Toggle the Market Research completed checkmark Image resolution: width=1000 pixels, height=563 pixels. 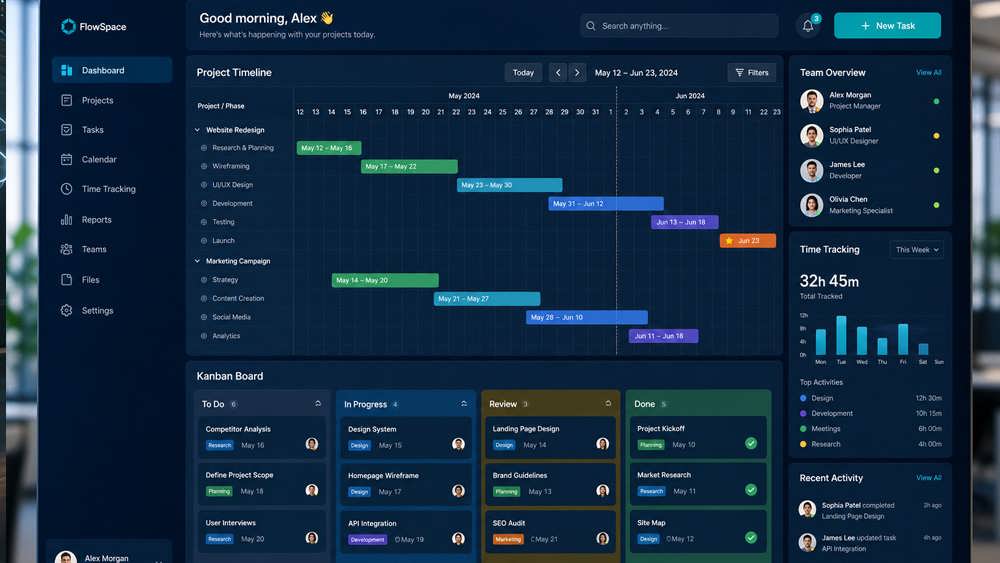tap(751, 490)
